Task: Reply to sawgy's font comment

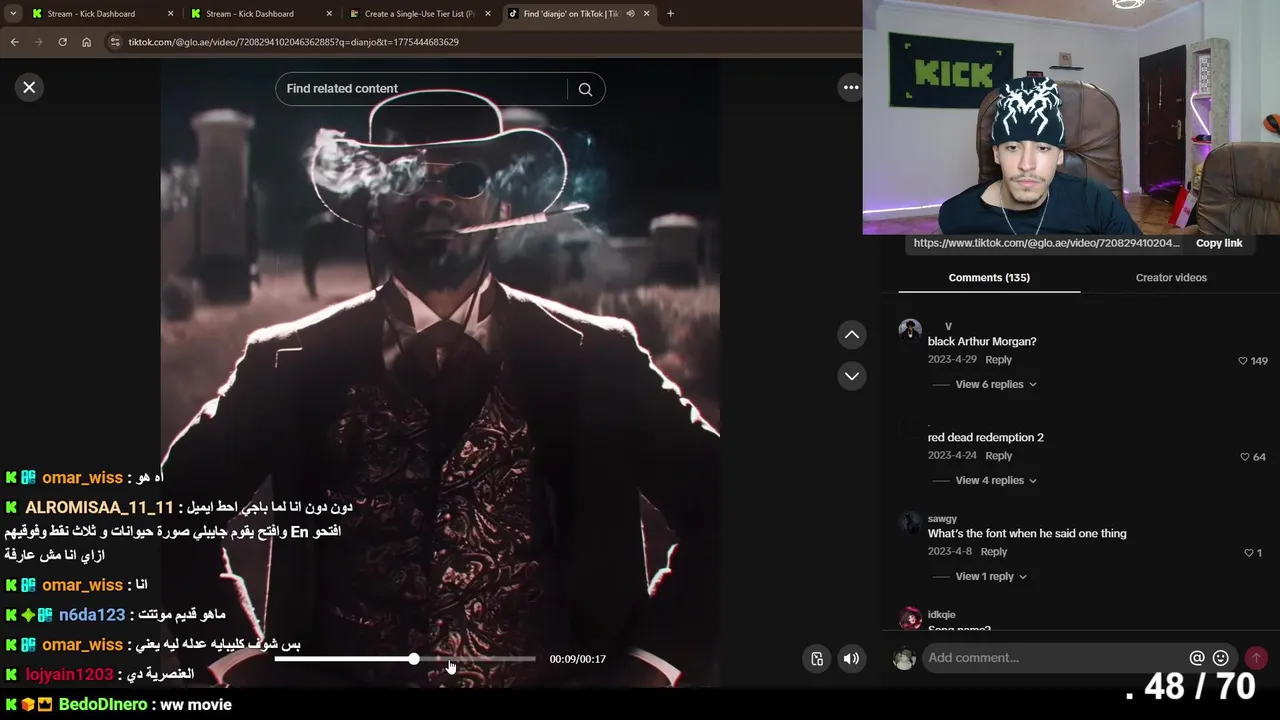Action: [993, 551]
